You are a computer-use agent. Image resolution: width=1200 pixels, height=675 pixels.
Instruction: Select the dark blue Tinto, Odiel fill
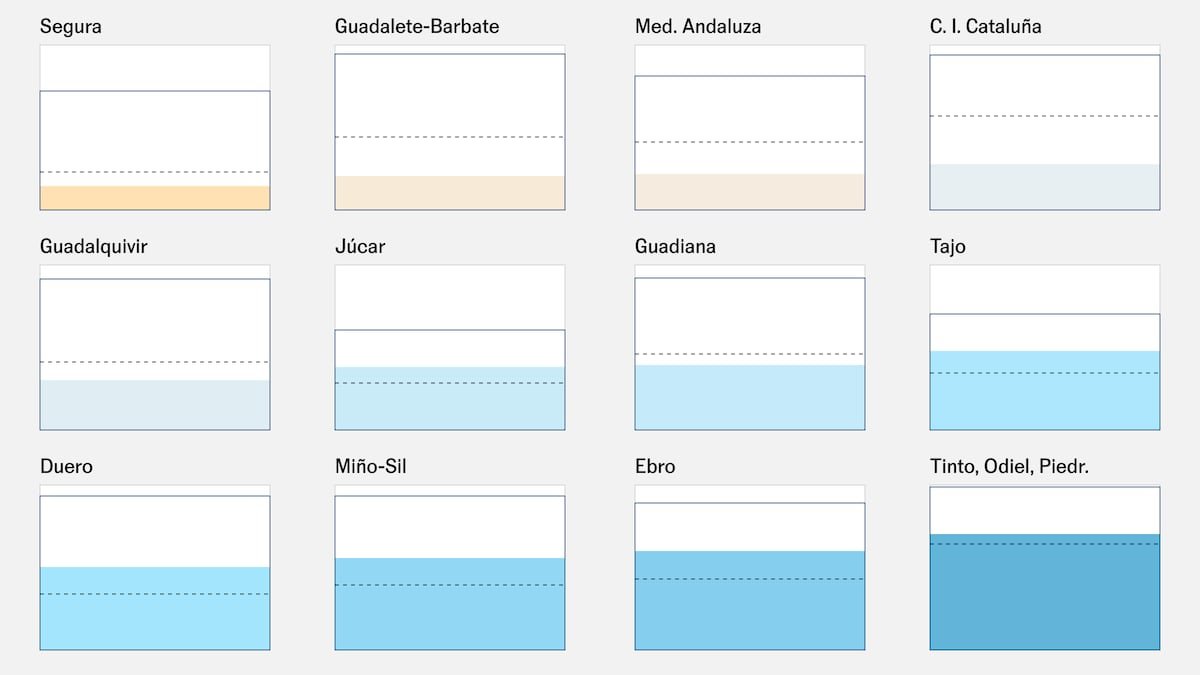1045,592
